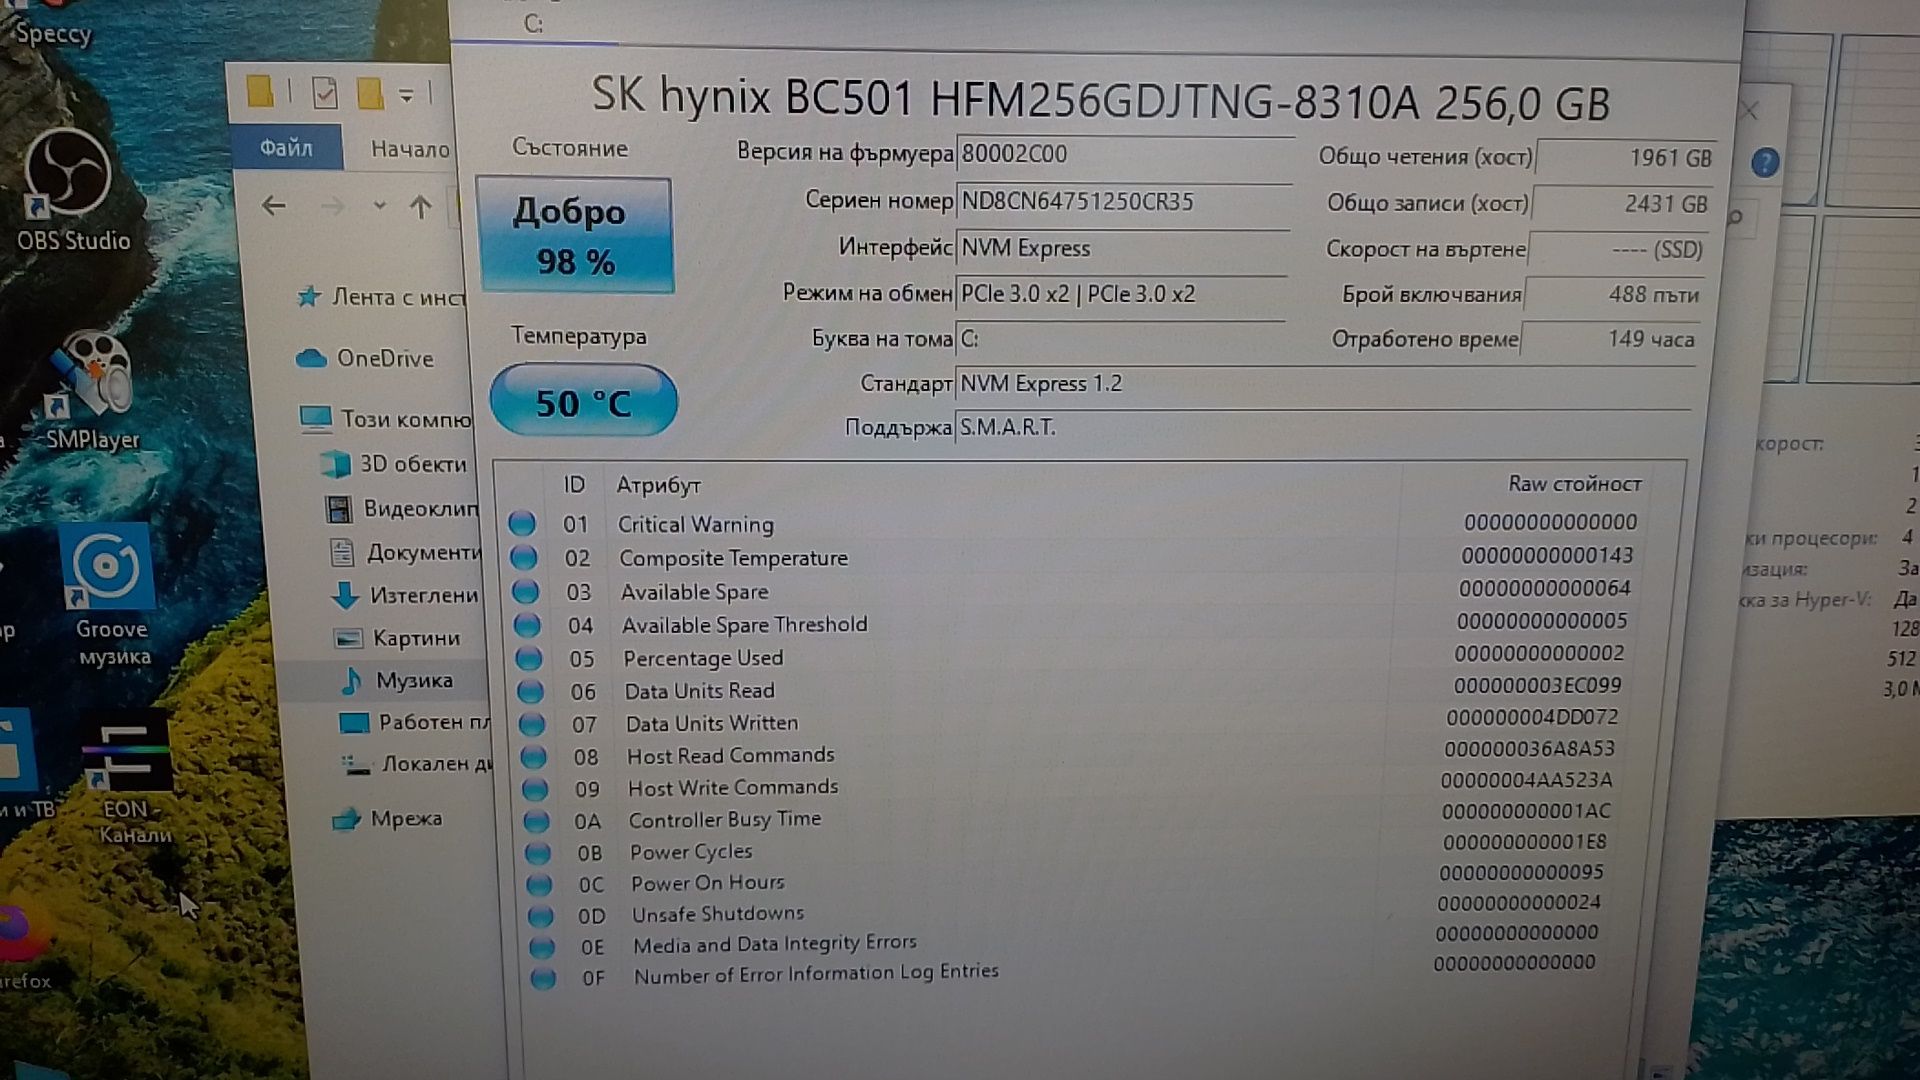Image resolution: width=1920 pixels, height=1080 pixels.
Task: Select Лента с инструменти in navigation pane
Action: (381, 297)
